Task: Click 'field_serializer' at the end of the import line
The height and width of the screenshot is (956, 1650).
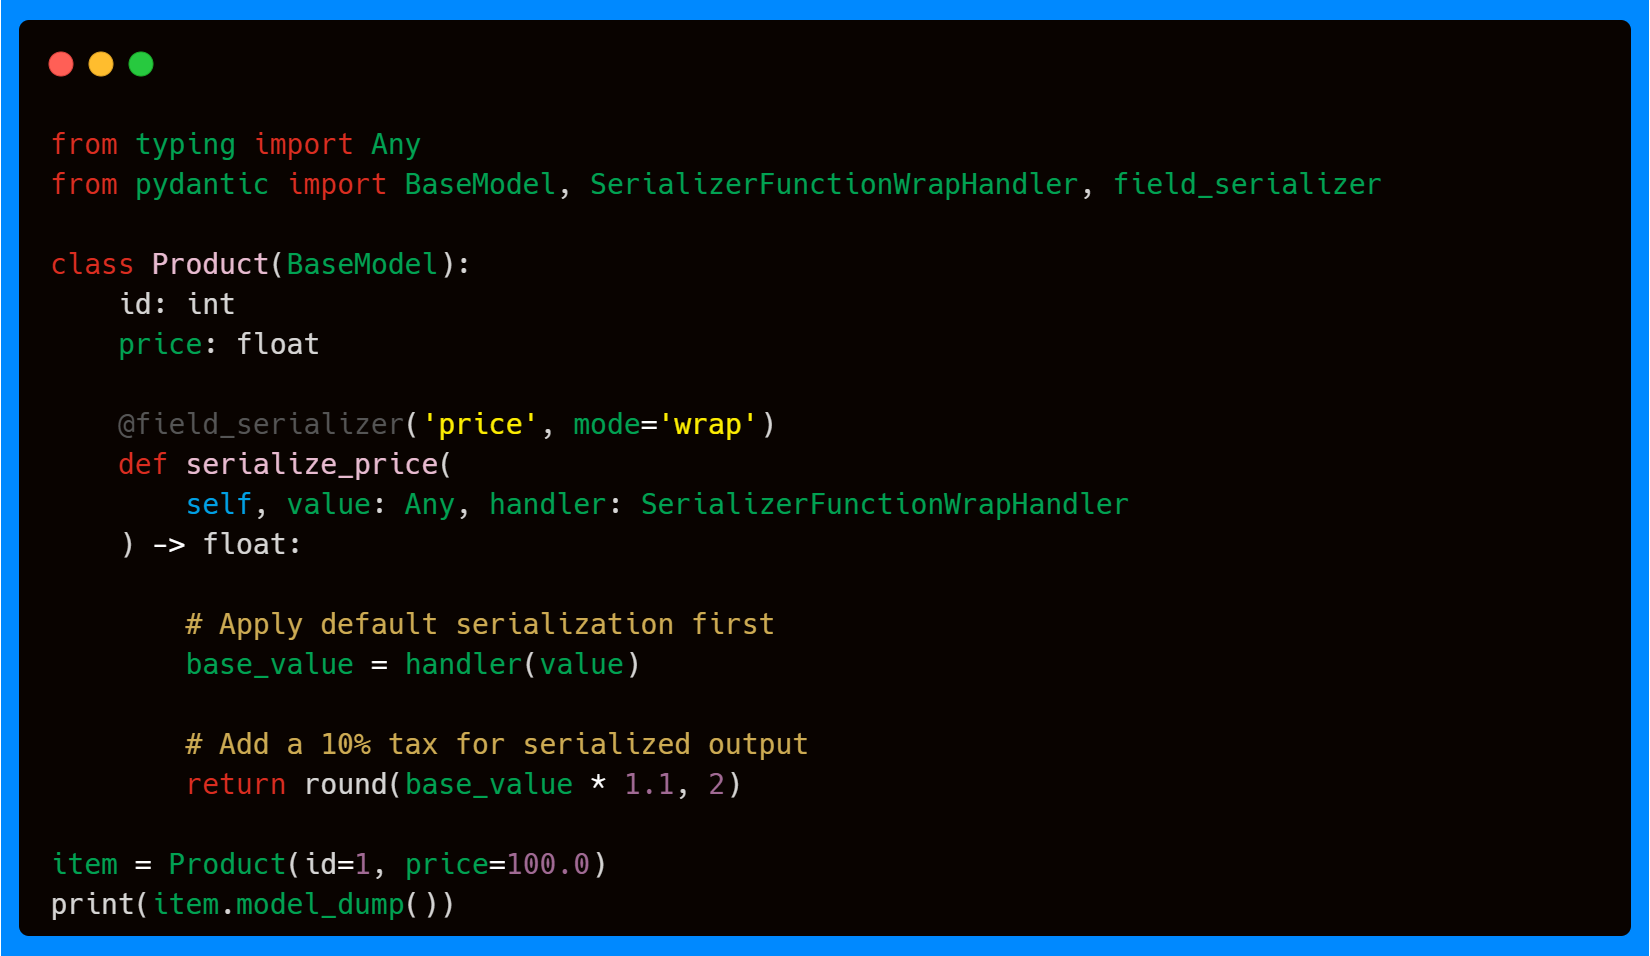Action: tap(1247, 185)
